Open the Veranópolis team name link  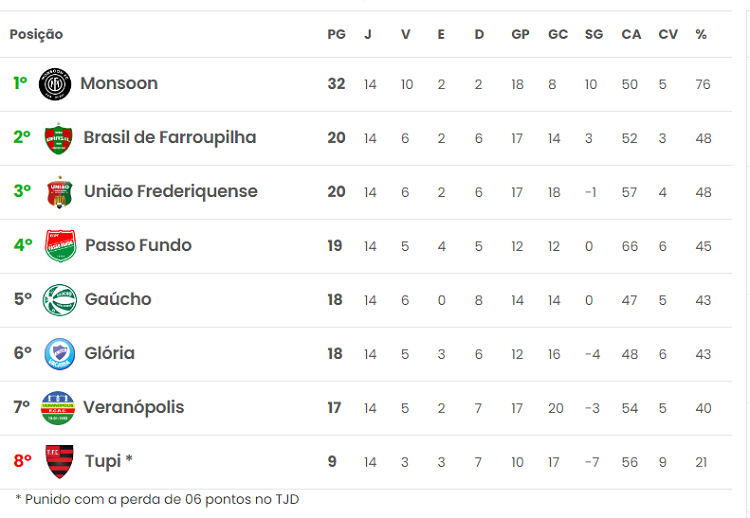pos(134,408)
